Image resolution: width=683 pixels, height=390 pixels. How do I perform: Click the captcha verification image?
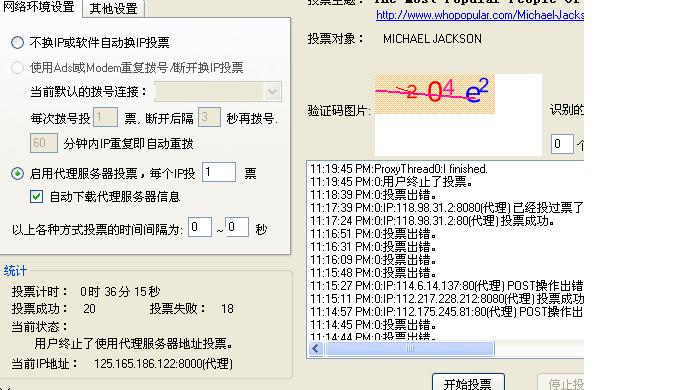click(434, 94)
